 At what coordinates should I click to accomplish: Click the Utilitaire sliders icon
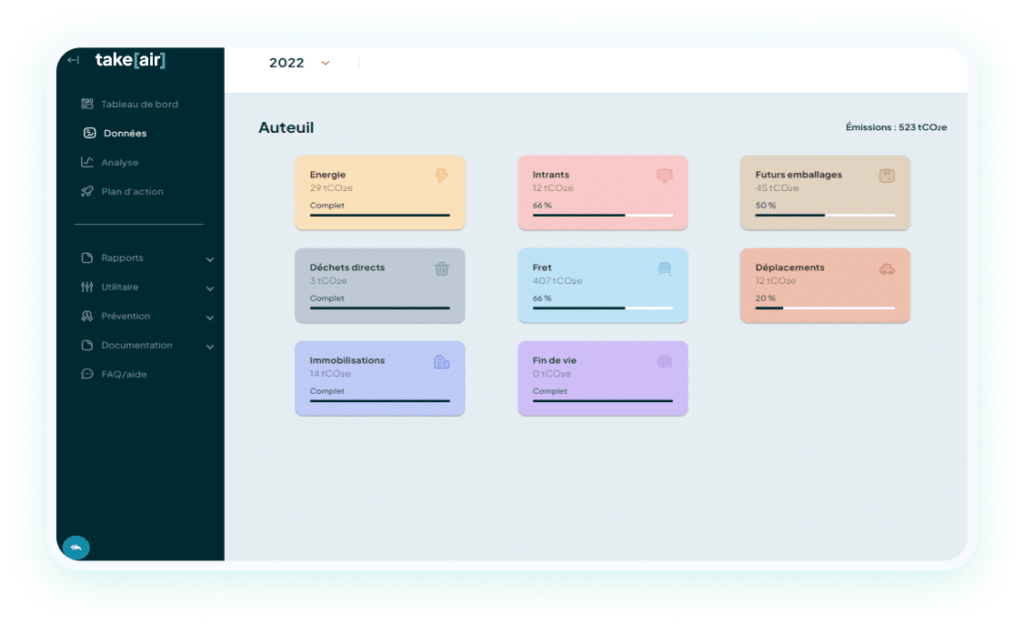coord(87,287)
